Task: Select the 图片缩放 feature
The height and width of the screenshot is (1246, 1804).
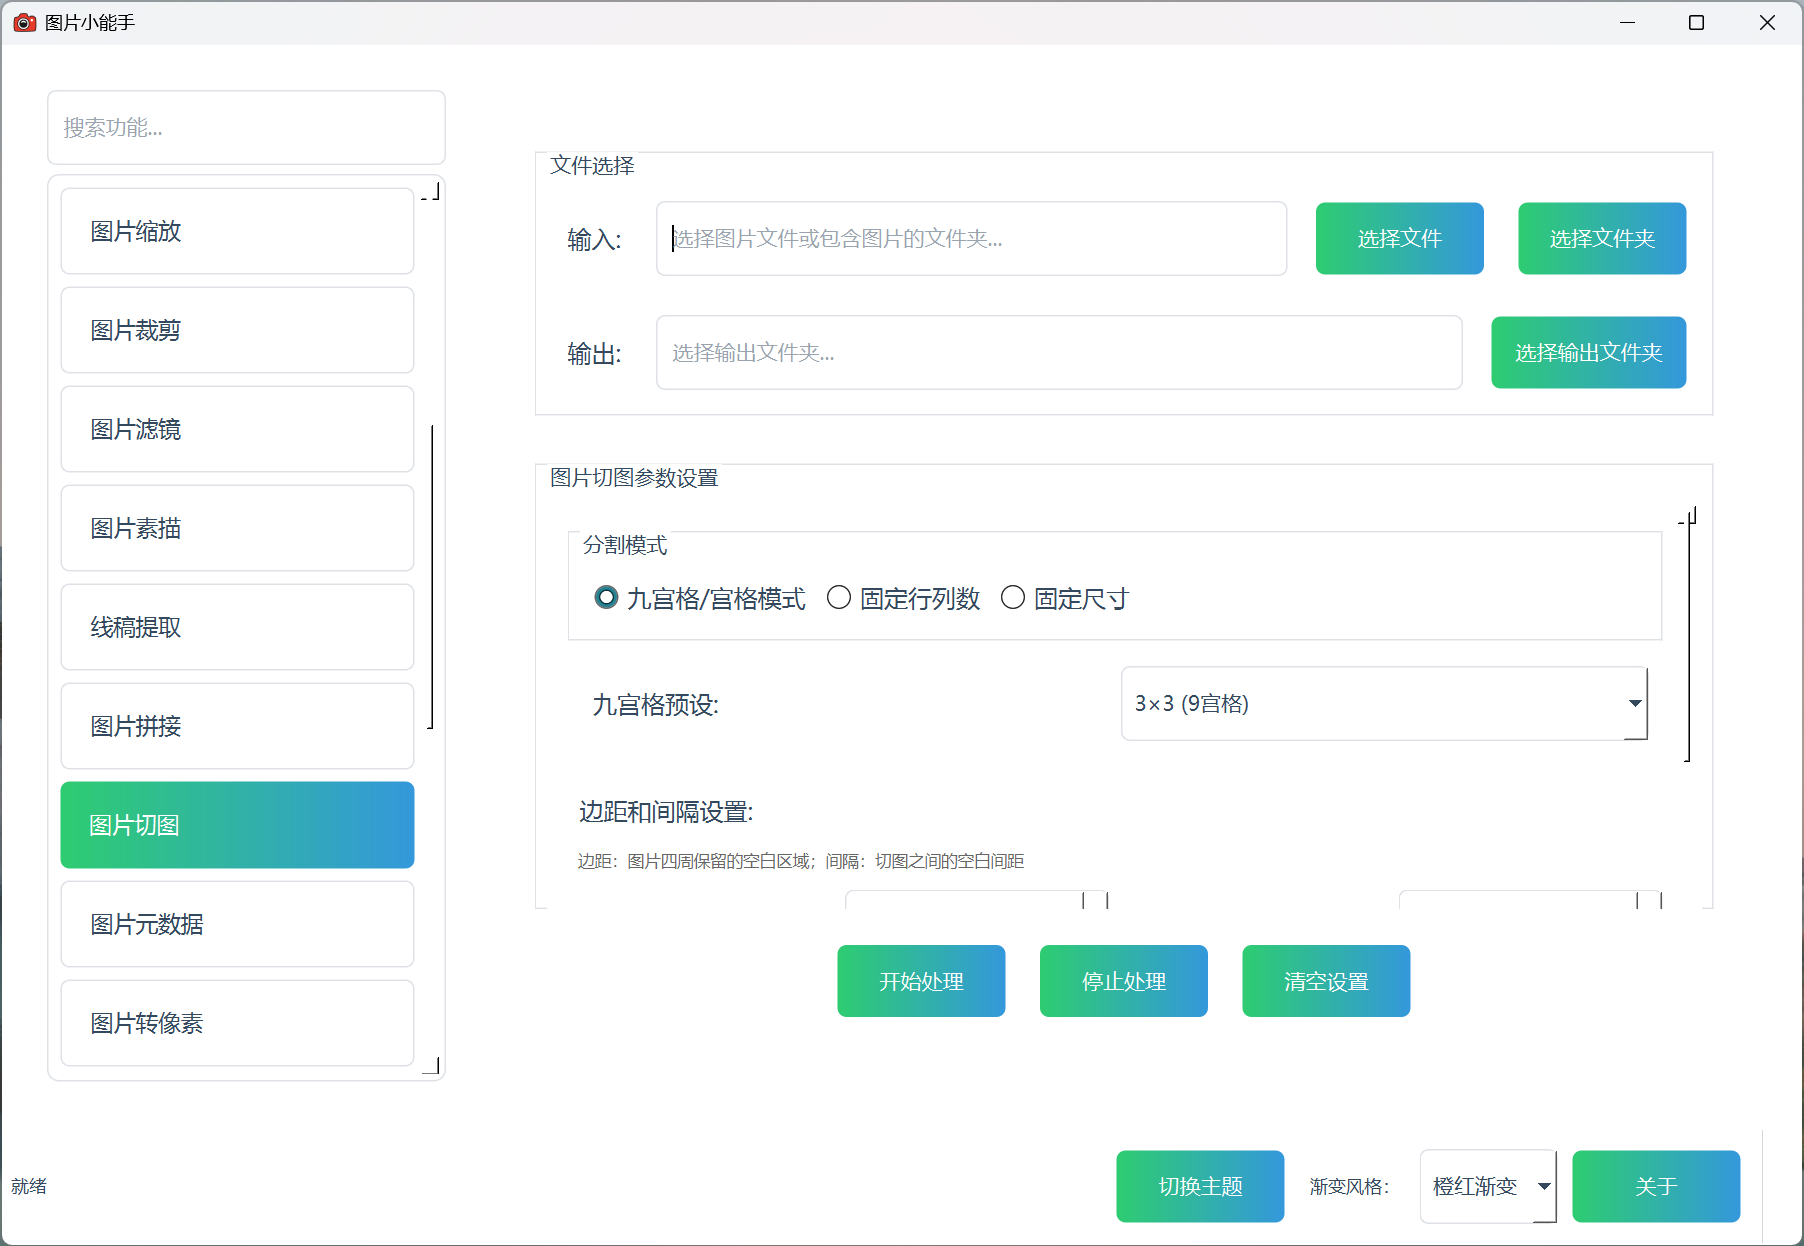Action: click(x=236, y=231)
